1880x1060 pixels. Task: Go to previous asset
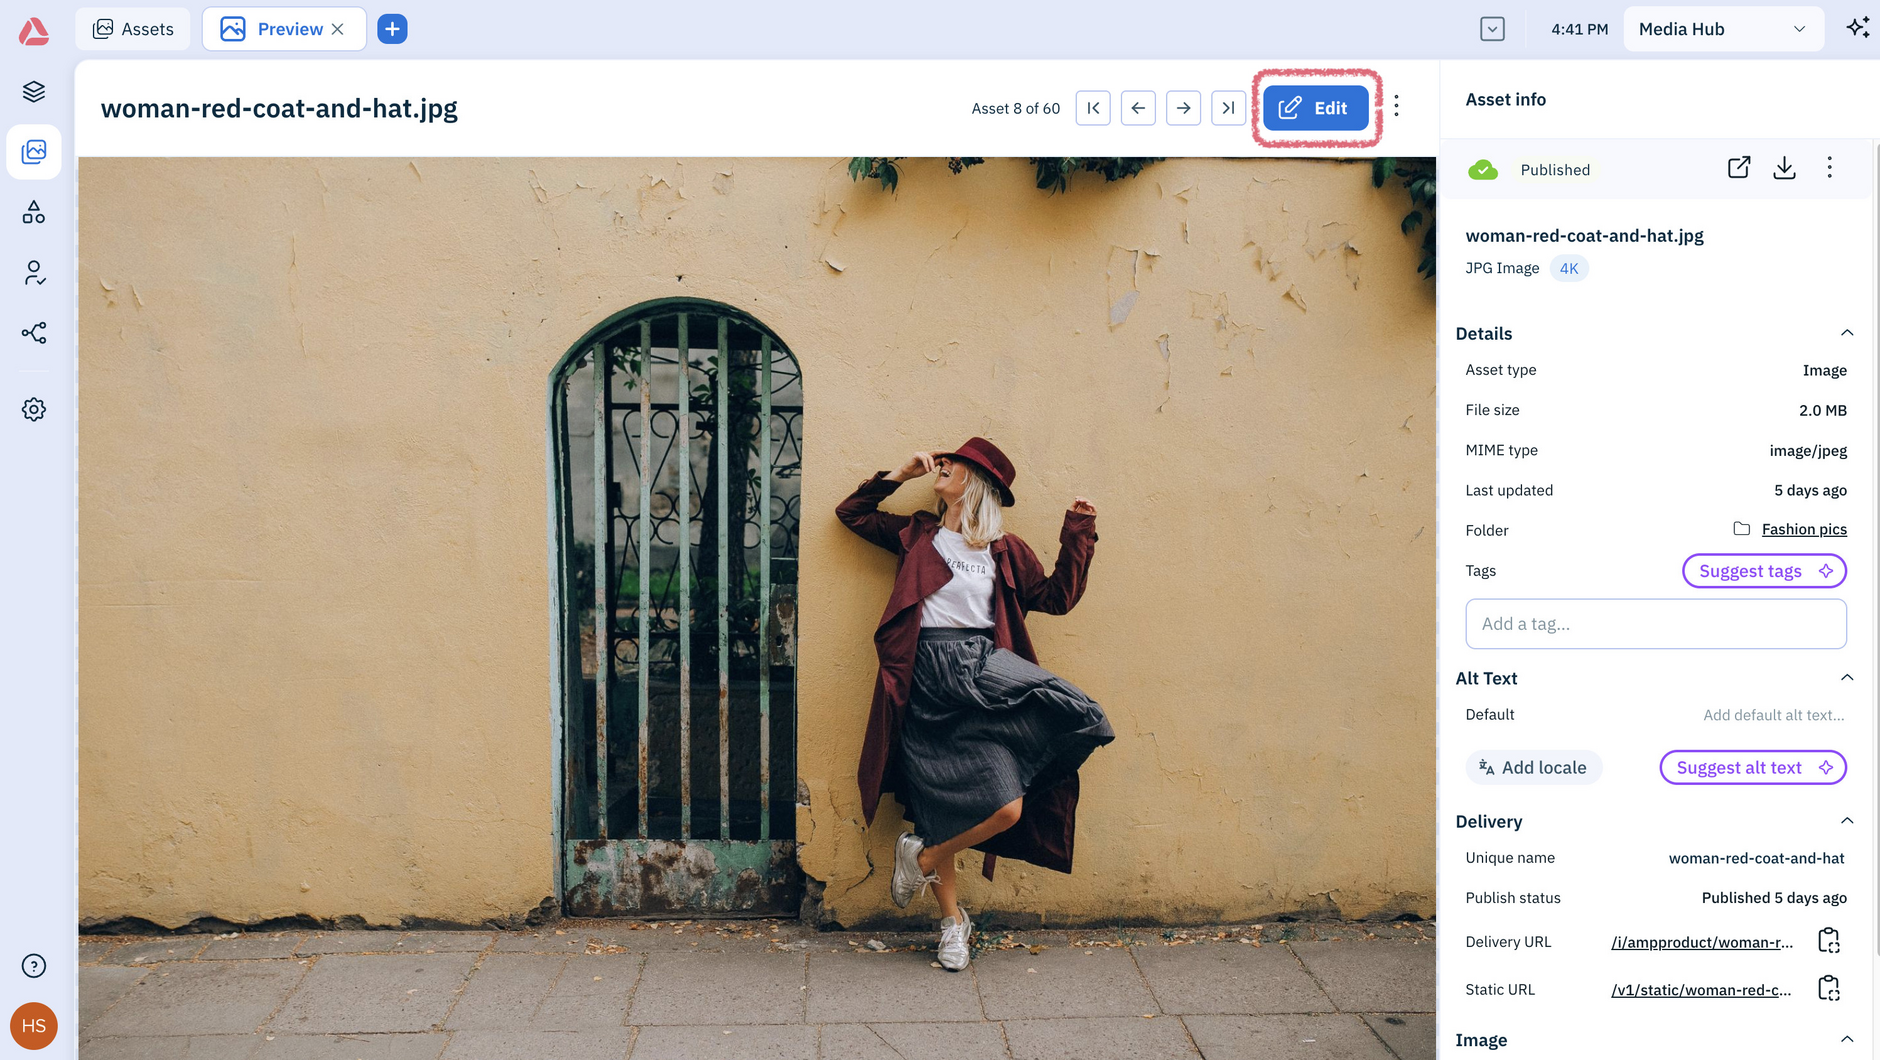coord(1138,108)
